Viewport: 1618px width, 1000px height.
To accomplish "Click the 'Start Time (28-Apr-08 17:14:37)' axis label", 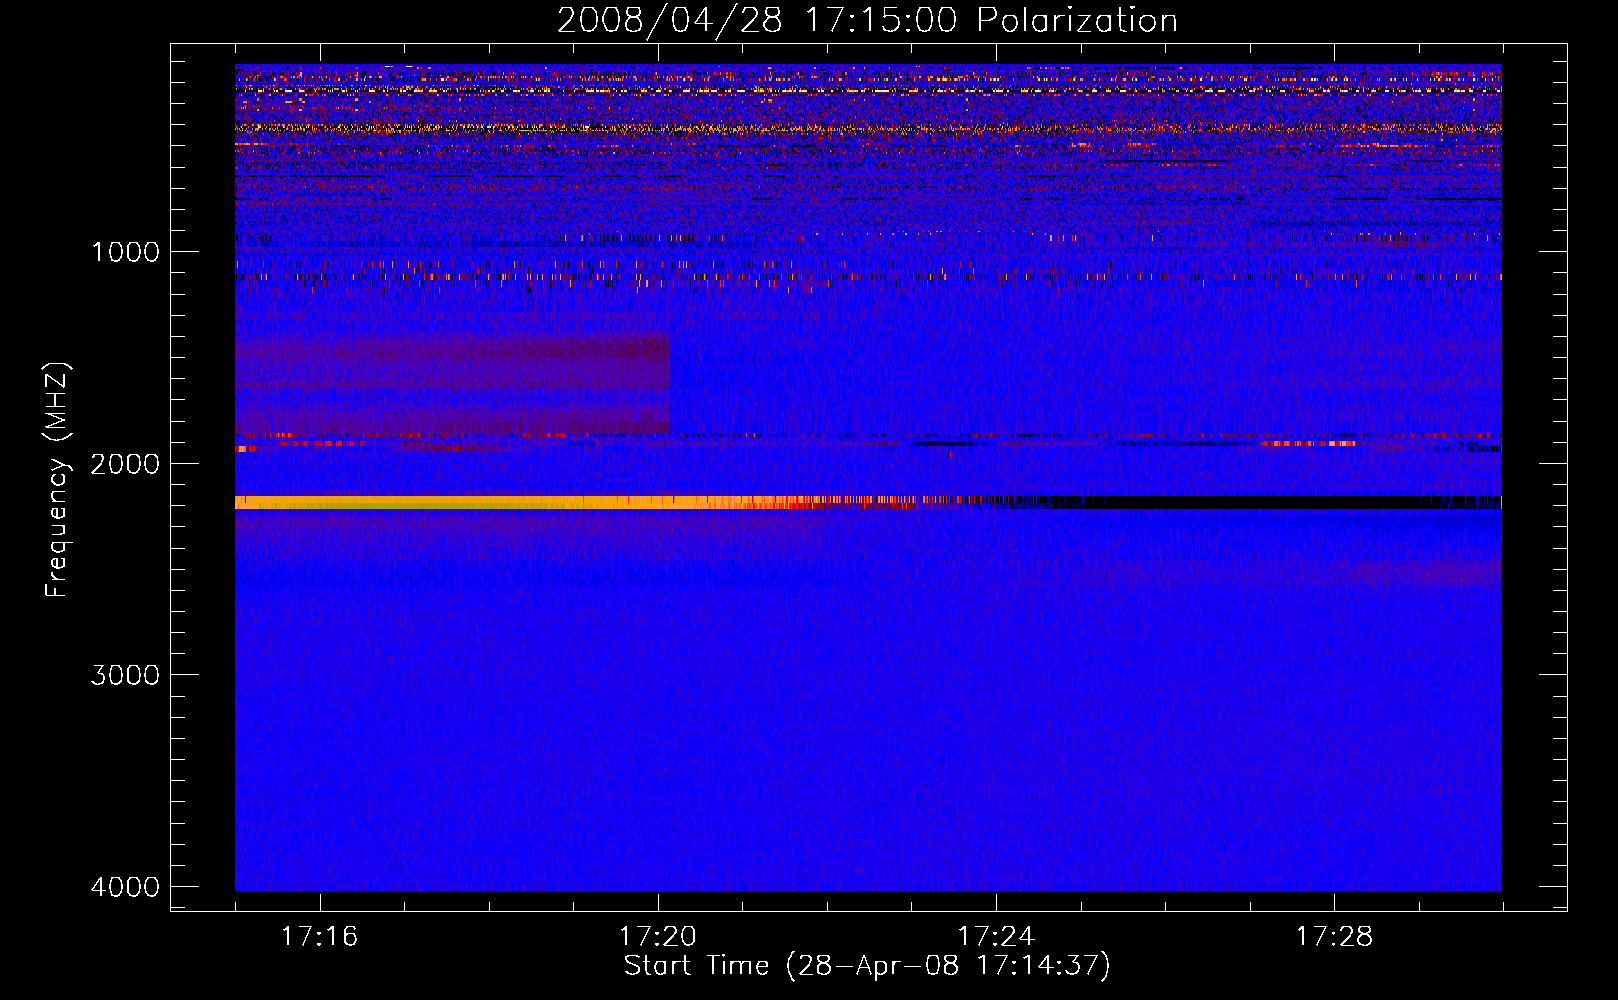I will coord(867,966).
